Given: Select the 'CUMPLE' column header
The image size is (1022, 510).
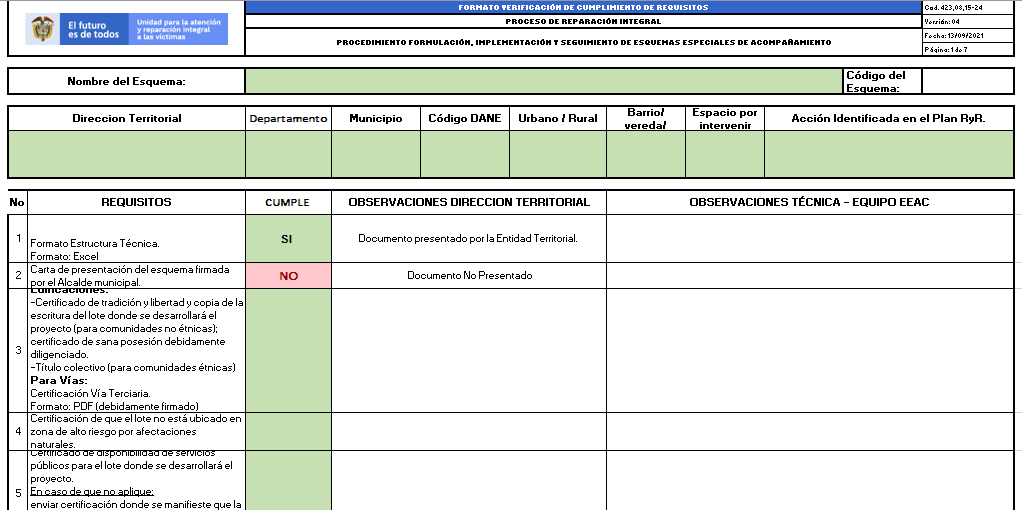Looking at the screenshot, I should pos(288,202).
